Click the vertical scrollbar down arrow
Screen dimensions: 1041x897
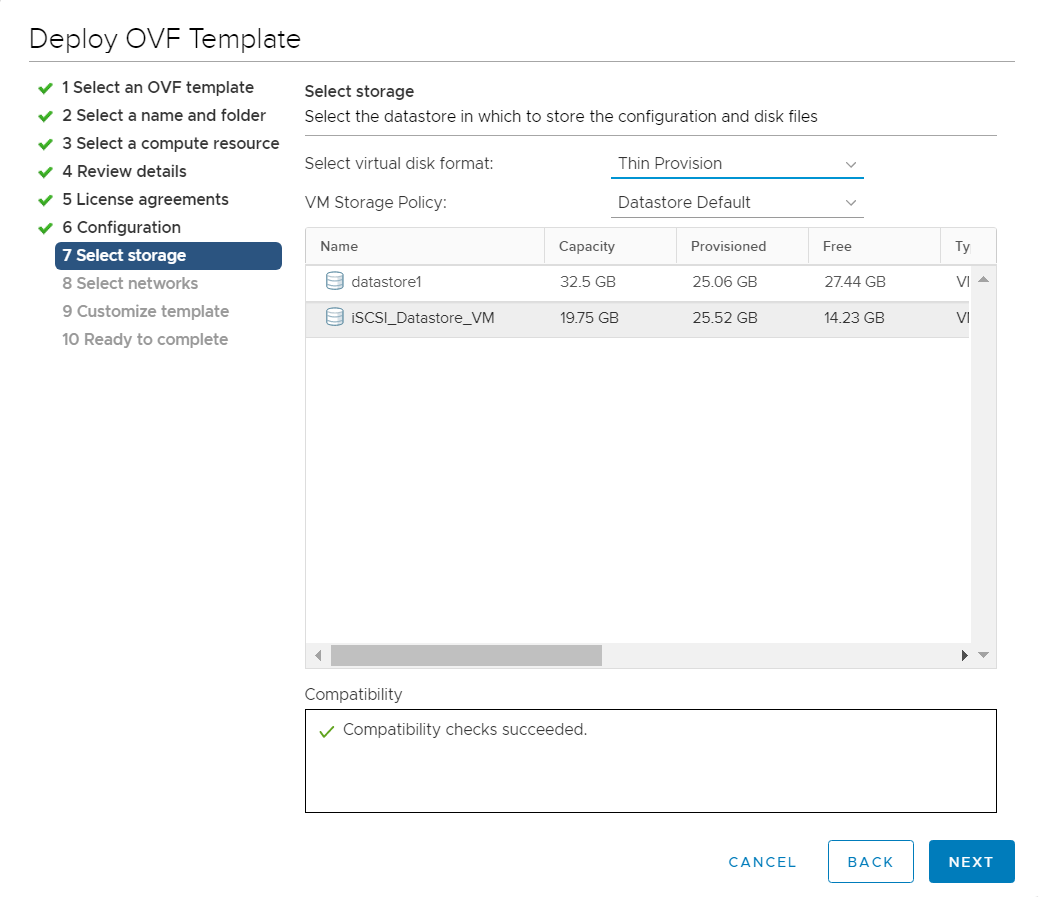coord(984,655)
